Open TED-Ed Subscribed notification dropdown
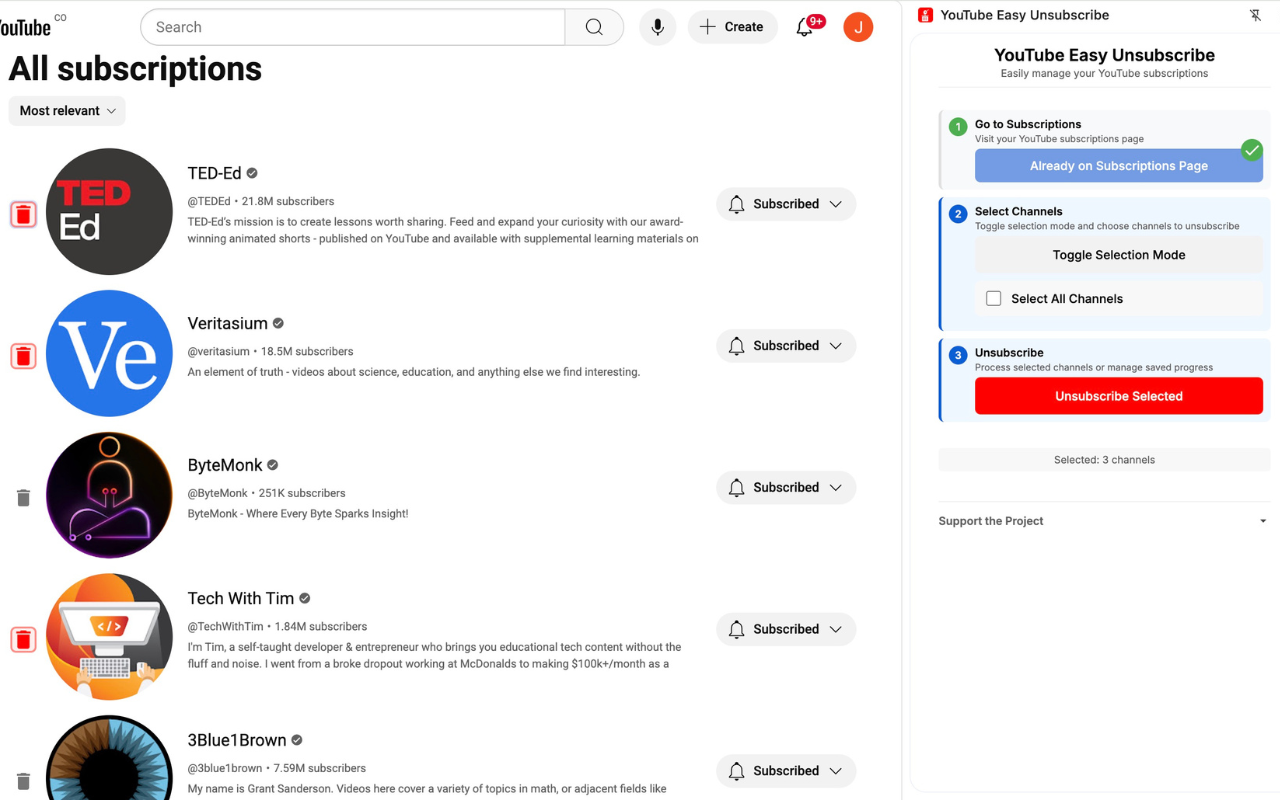This screenshot has width=1280, height=800. tap(786, 204)
